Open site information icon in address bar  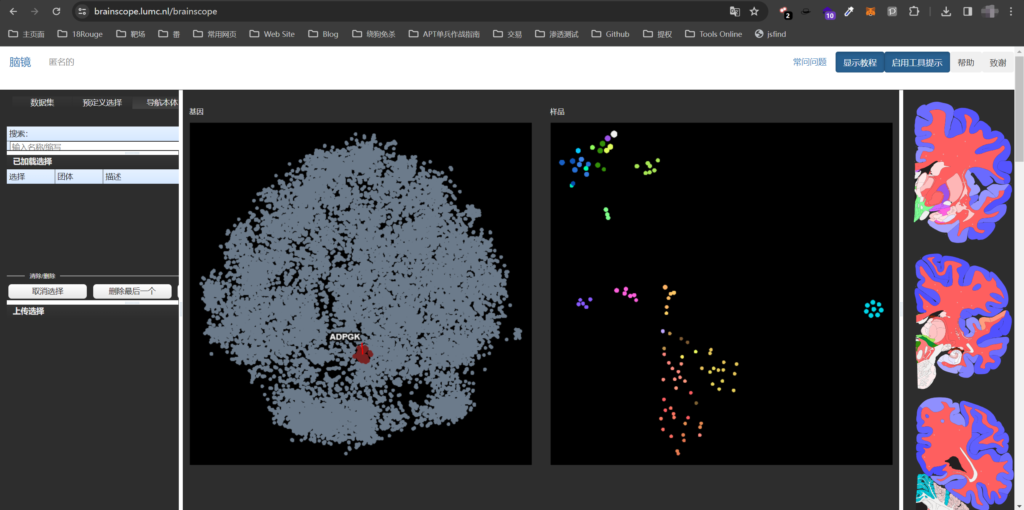click(x=82, y=11)
